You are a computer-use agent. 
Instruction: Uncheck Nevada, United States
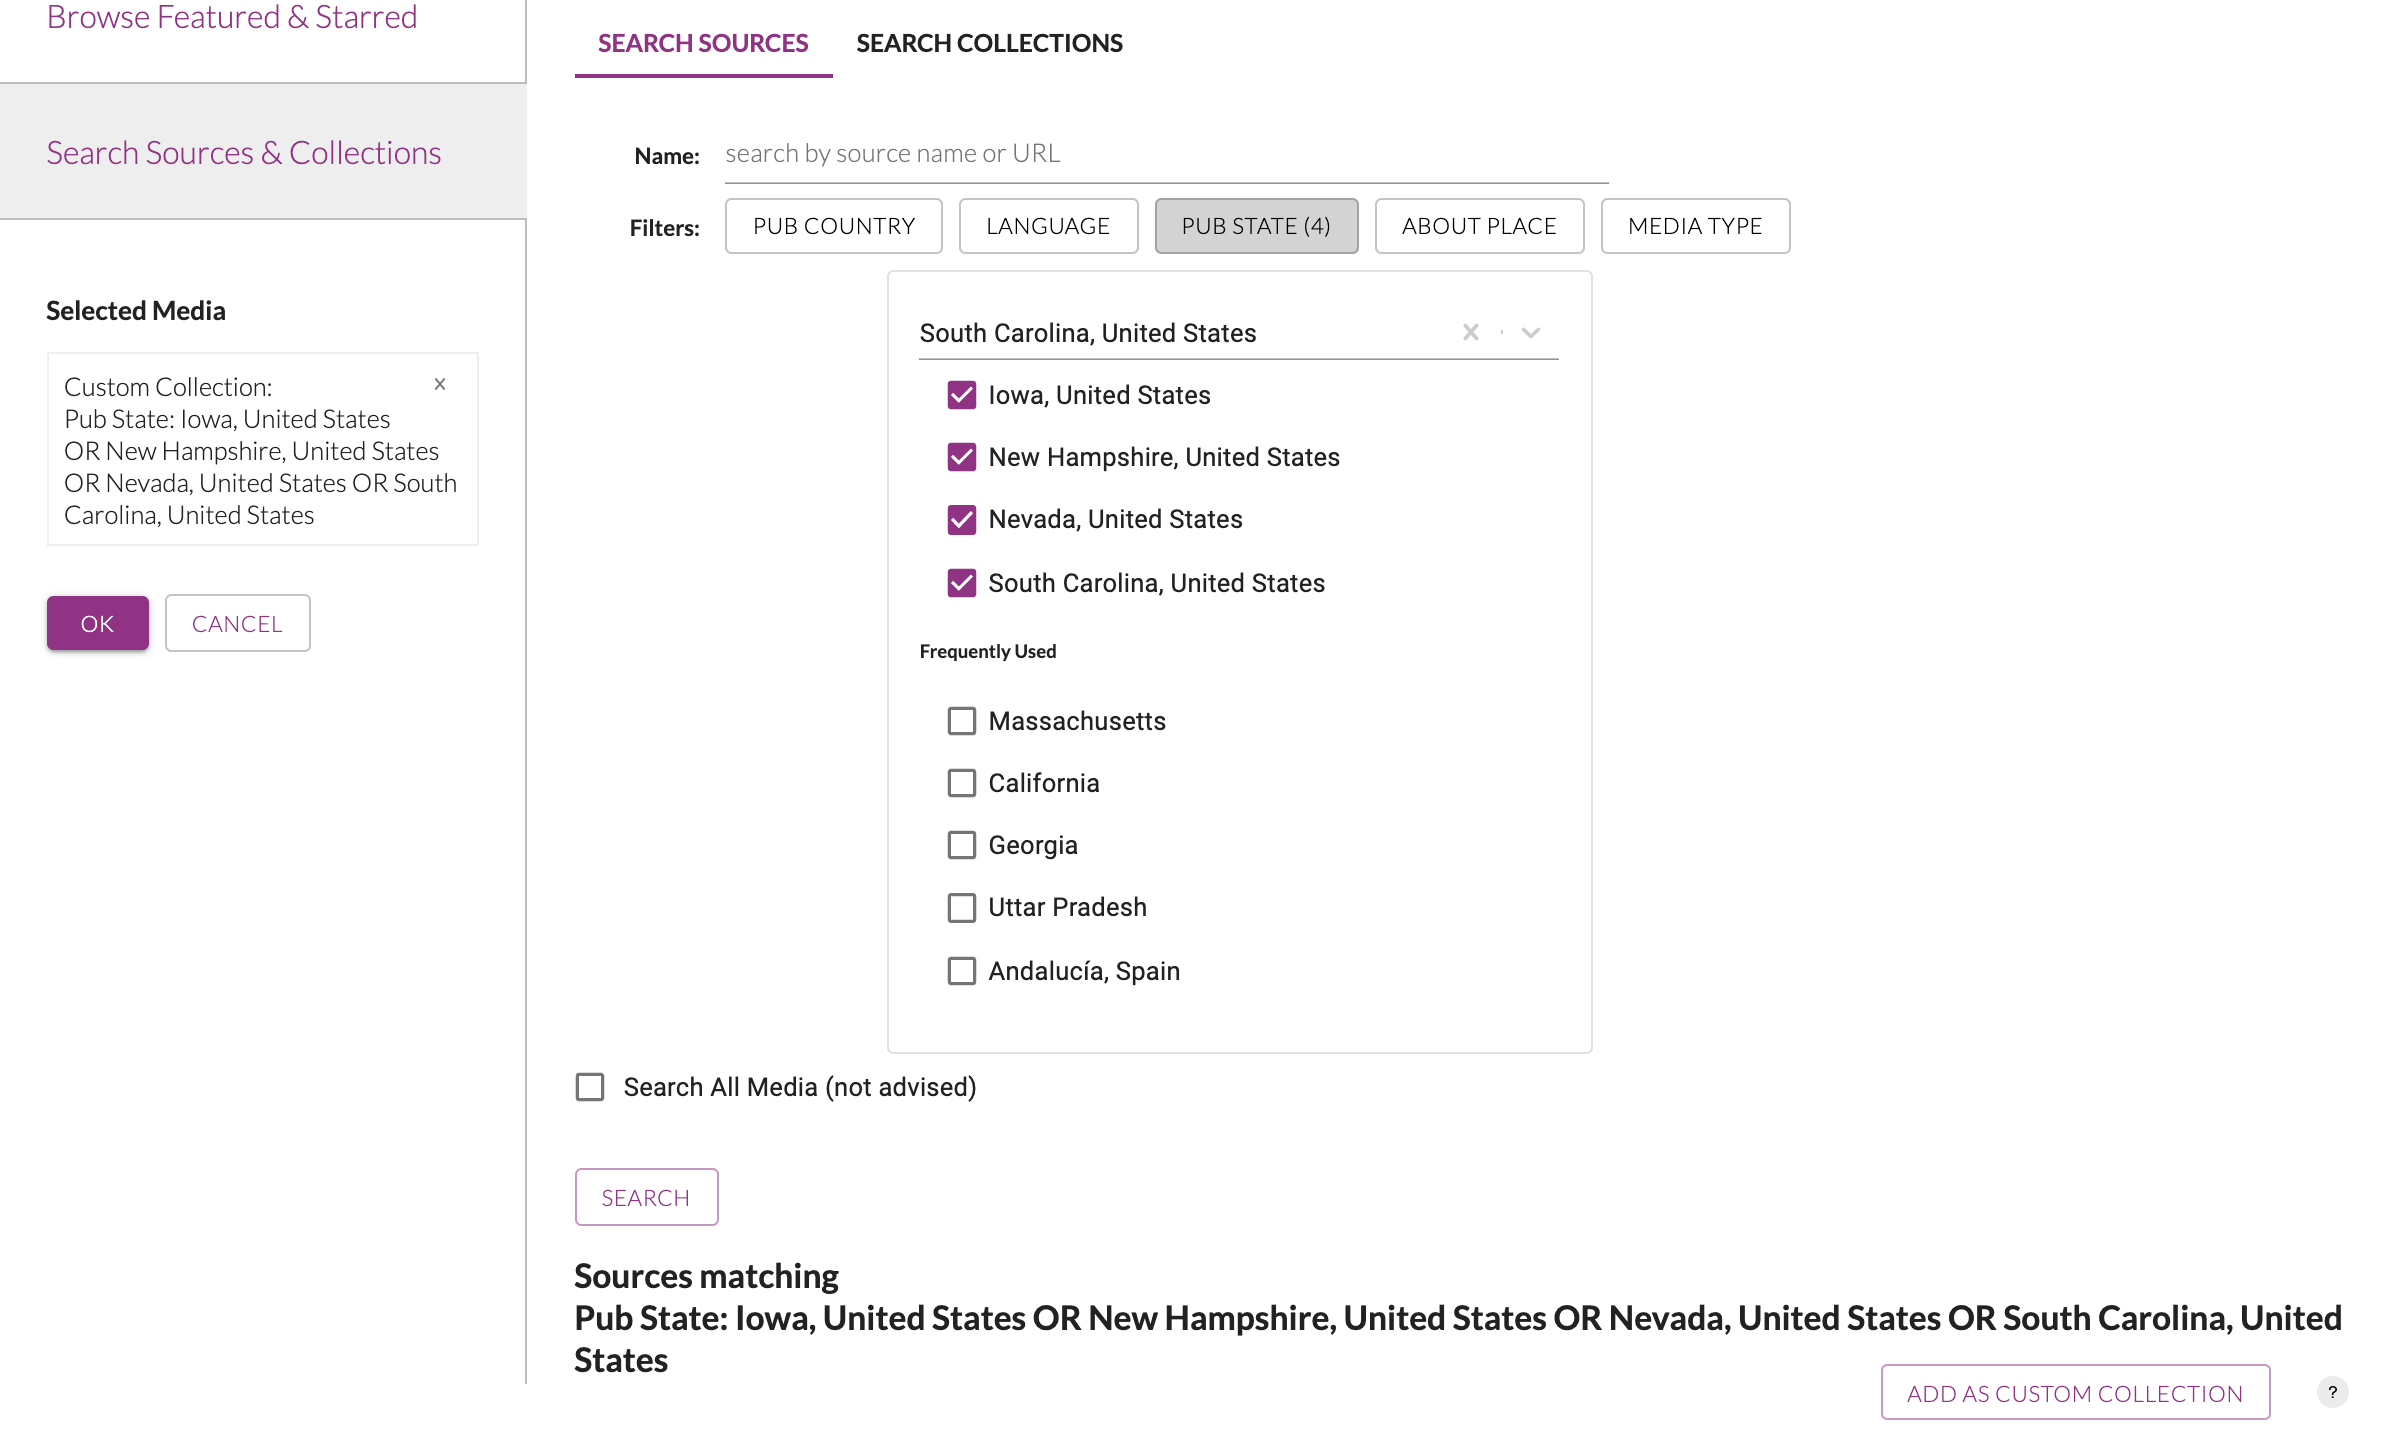click(961, 519)
